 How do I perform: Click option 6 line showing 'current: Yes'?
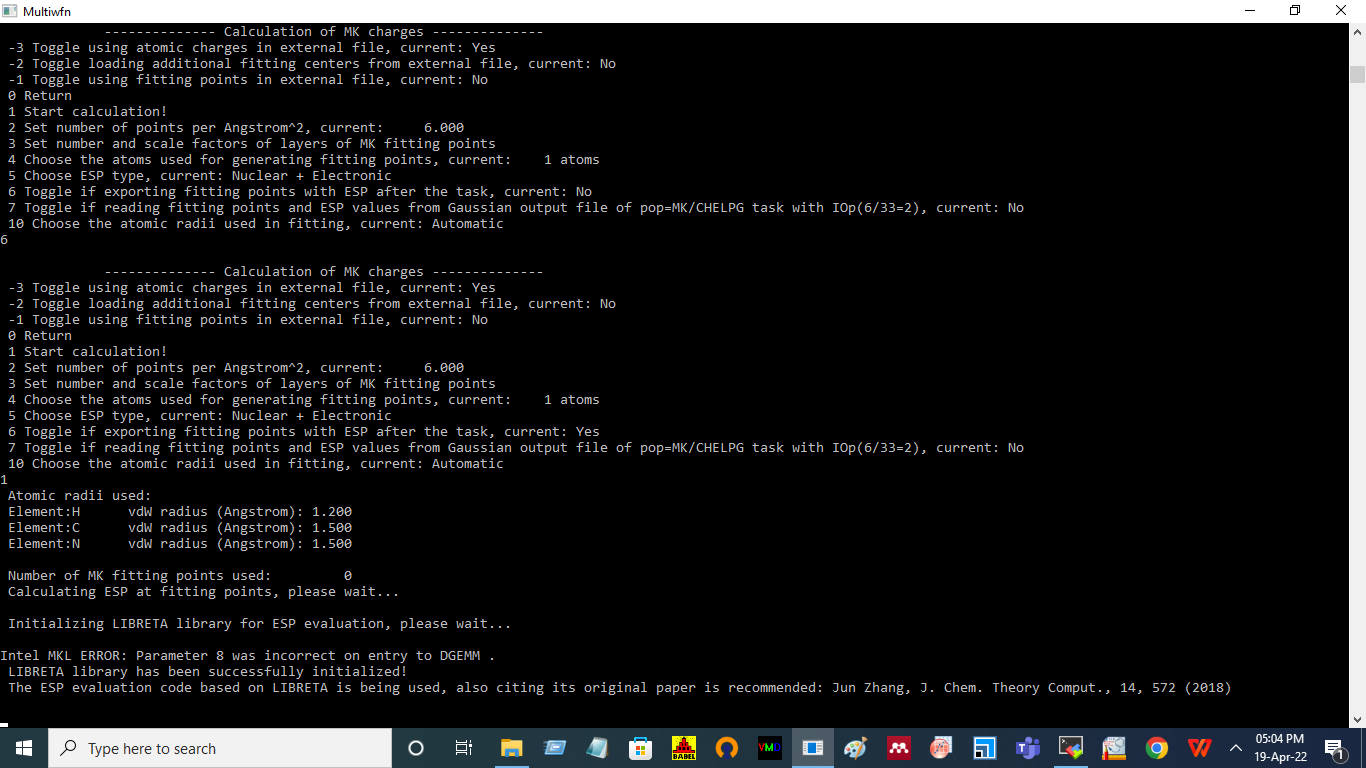pyautogui.click(x=304, y=431)
